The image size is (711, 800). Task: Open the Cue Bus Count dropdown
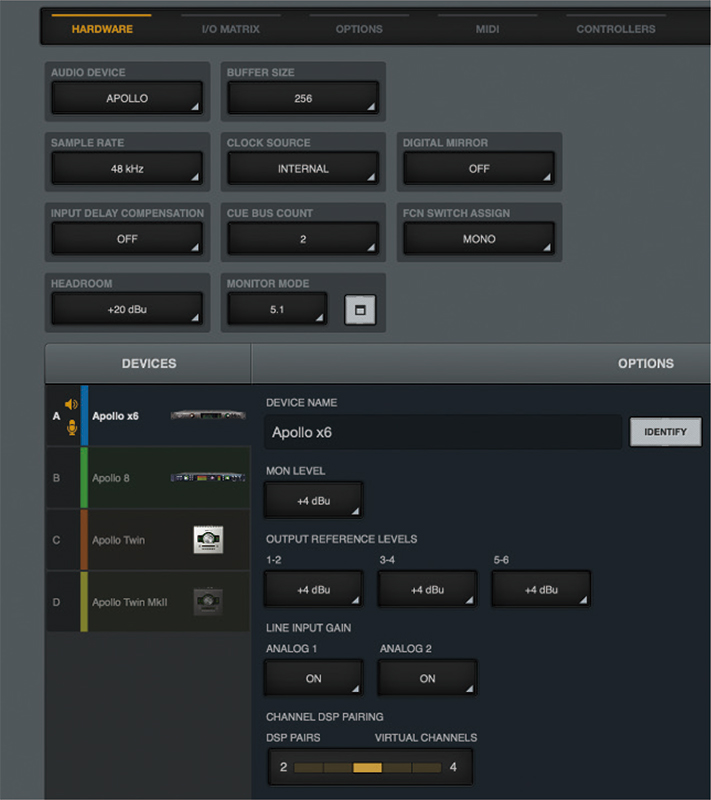coord(303,239)
